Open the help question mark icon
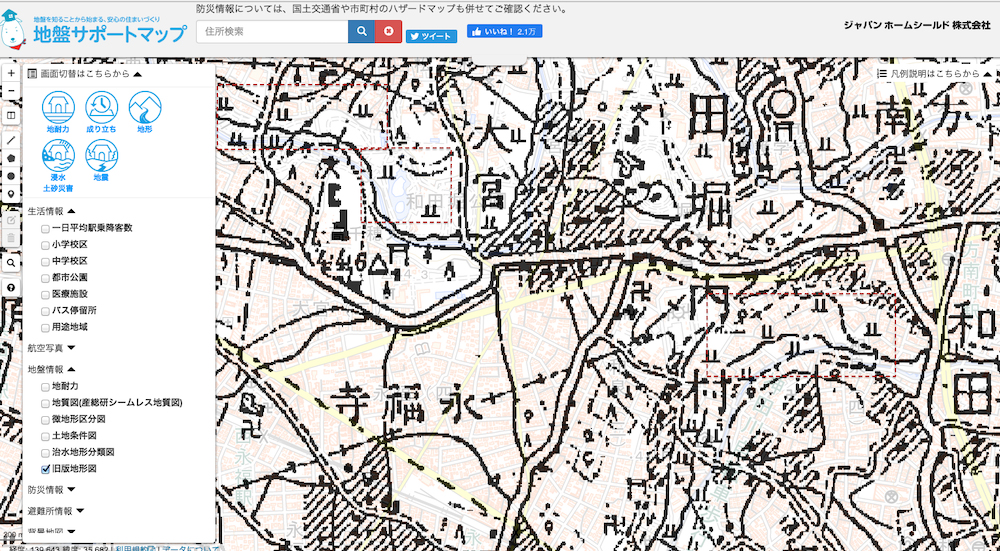The image size is (1000, 551). pyautogui.click(x=11, y=288)
